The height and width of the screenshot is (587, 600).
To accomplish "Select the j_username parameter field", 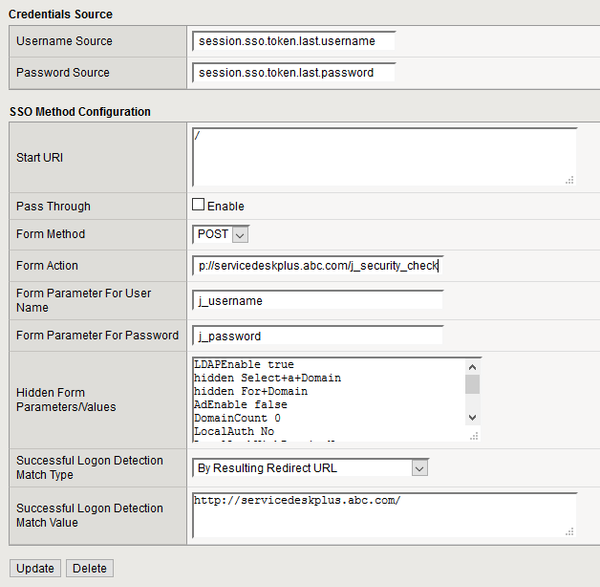I will 317,300.
